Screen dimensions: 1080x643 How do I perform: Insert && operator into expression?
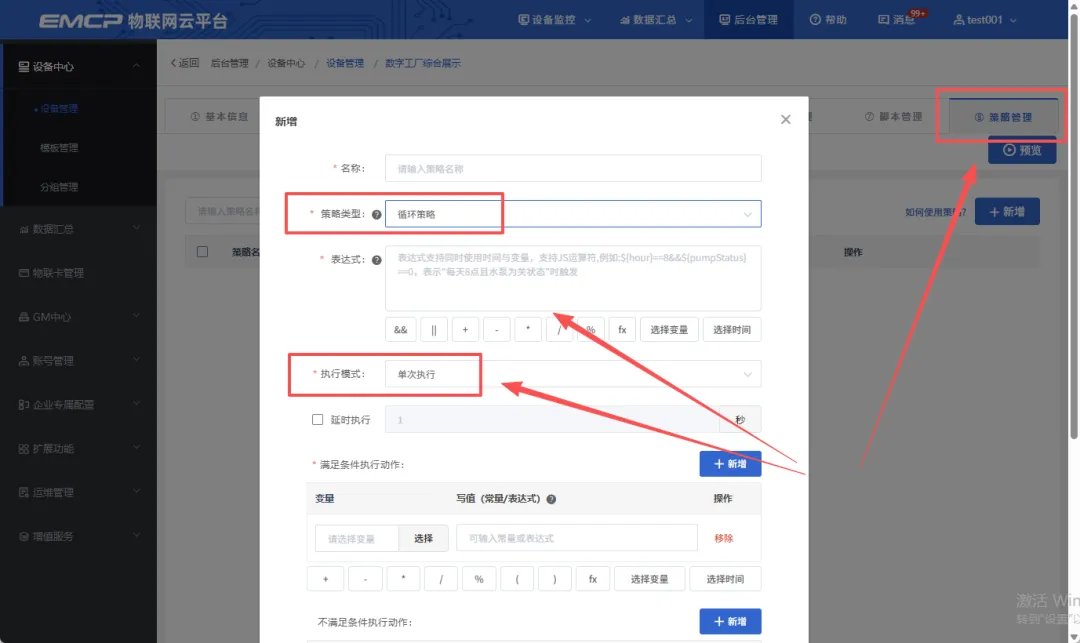coord(400,330)
